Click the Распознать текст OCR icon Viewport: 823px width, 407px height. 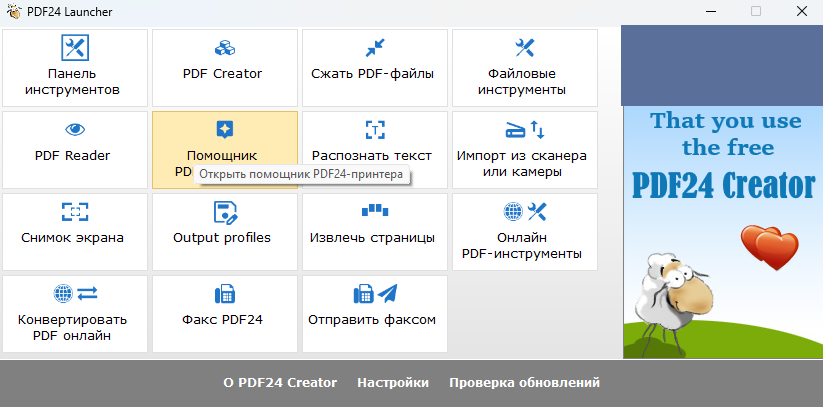tap(375, 130)
